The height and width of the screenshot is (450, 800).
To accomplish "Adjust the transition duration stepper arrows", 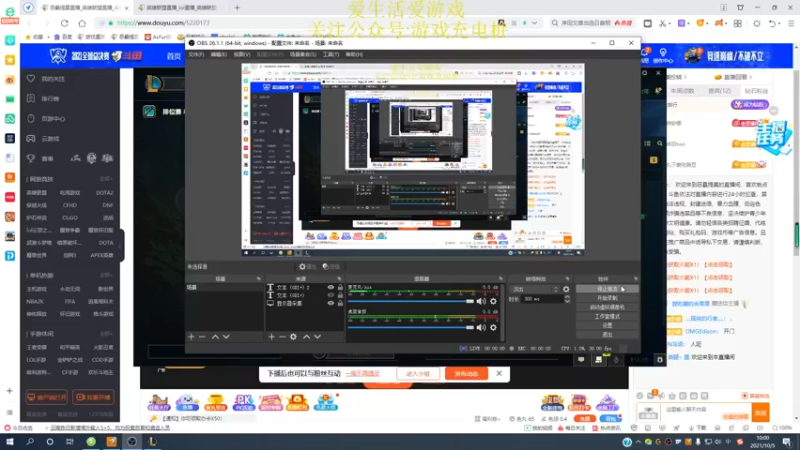I will click(567, 299).
